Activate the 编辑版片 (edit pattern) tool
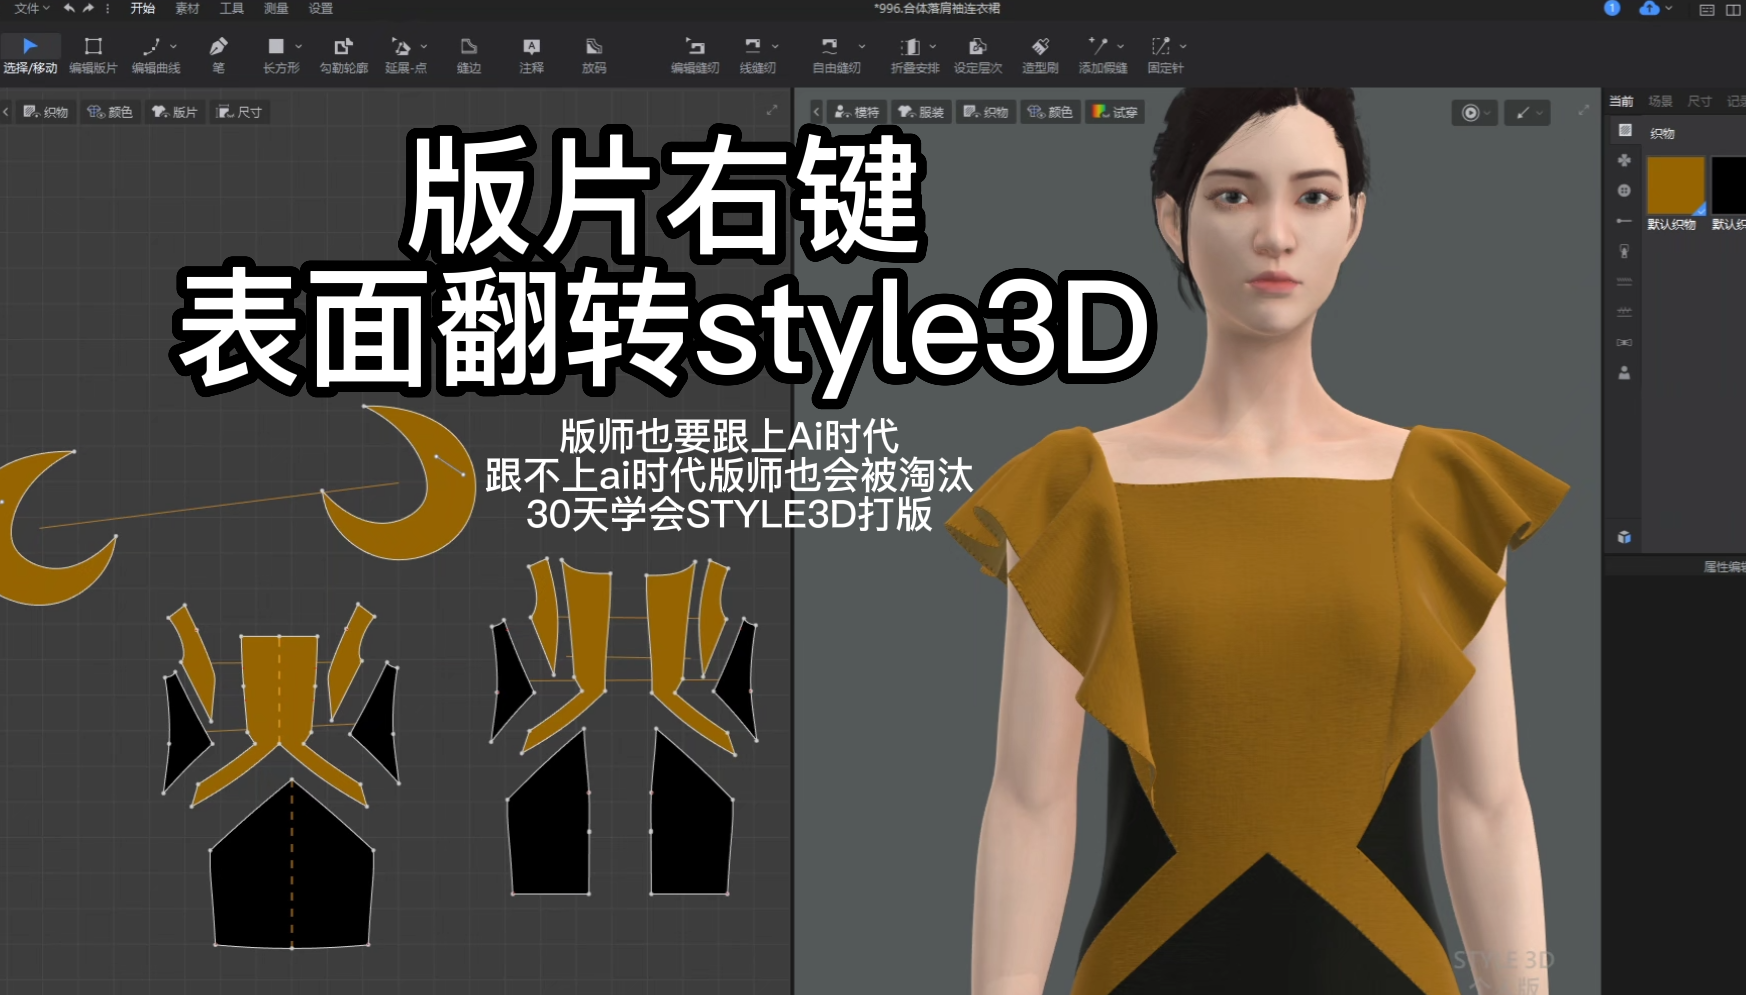The height and width of the screenshot is (995, 1746). [x=93, y=55]
